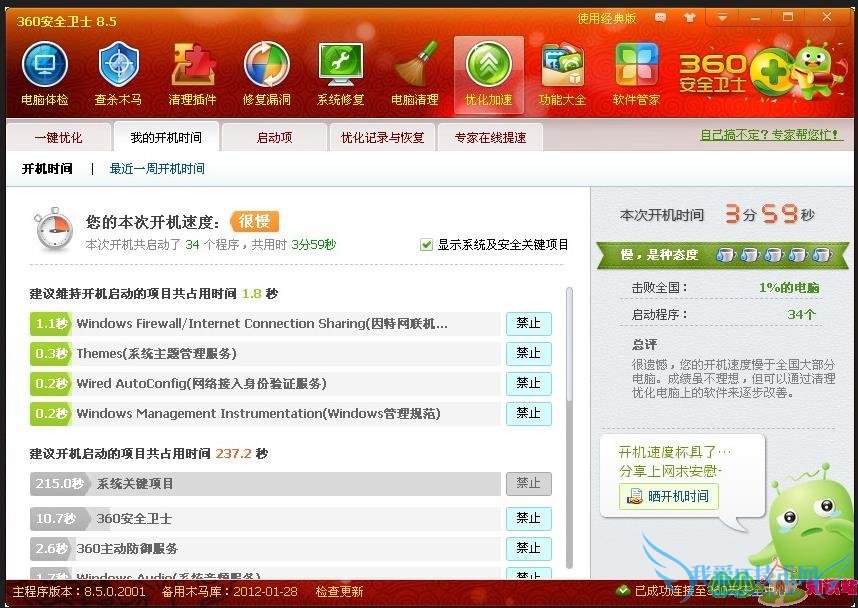
Task: Open 电脑清理 broom cleanup icon
Action: coord(415,74)
